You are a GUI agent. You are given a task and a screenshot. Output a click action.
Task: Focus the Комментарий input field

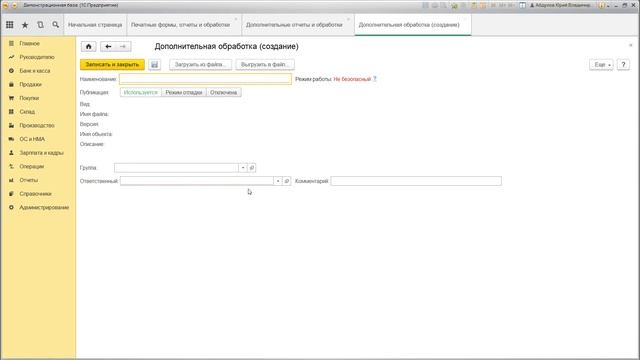tap(416, 181)
